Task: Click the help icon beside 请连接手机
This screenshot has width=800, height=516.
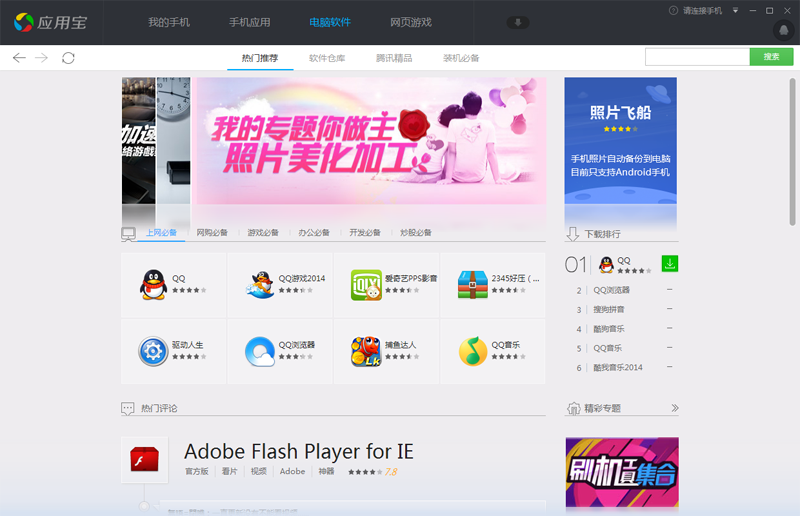Action: tap(673, 10)
